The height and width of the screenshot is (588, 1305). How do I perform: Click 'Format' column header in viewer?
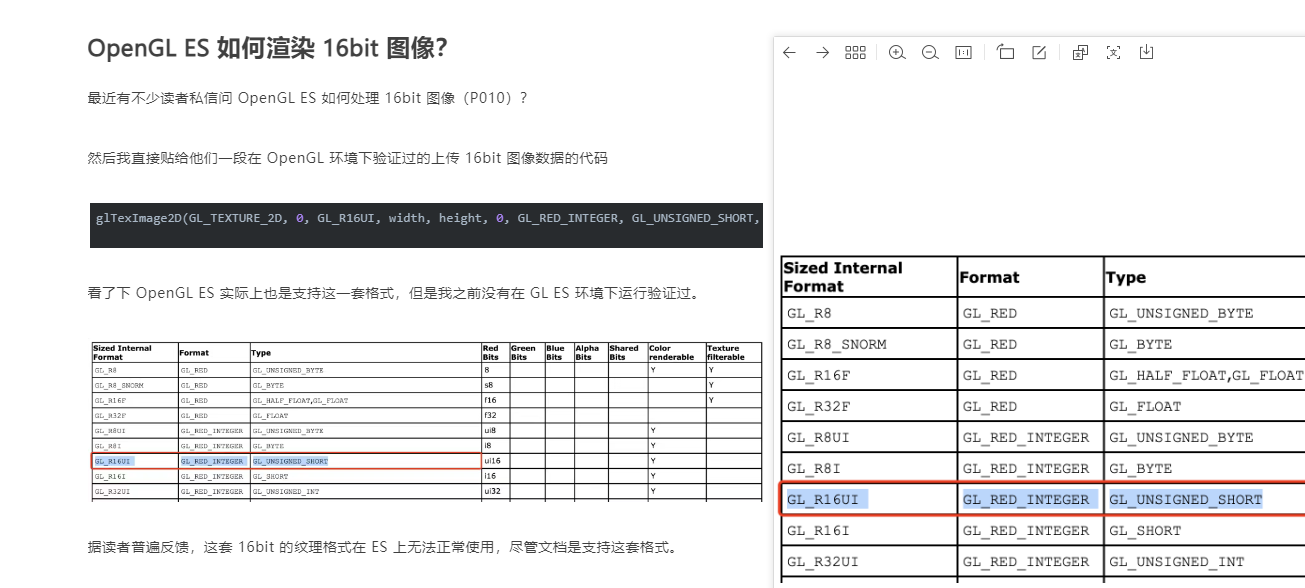[1031, 277]
